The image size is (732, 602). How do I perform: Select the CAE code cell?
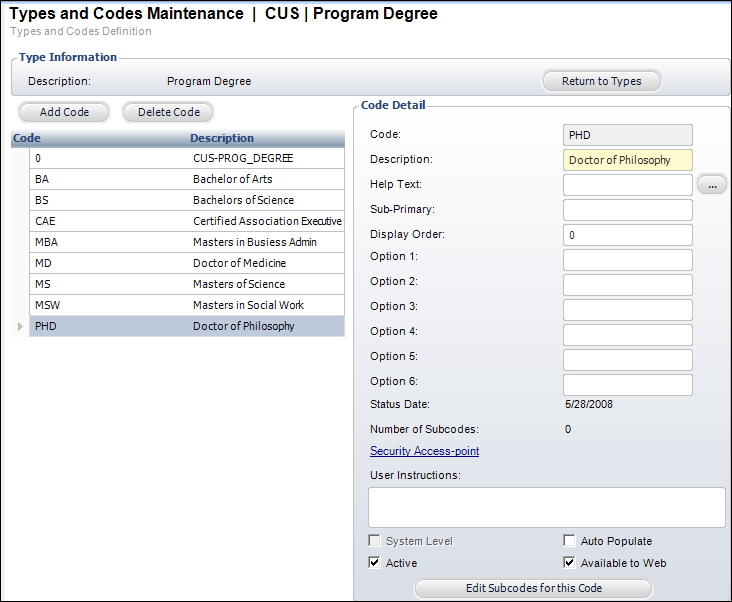(109, 221)
